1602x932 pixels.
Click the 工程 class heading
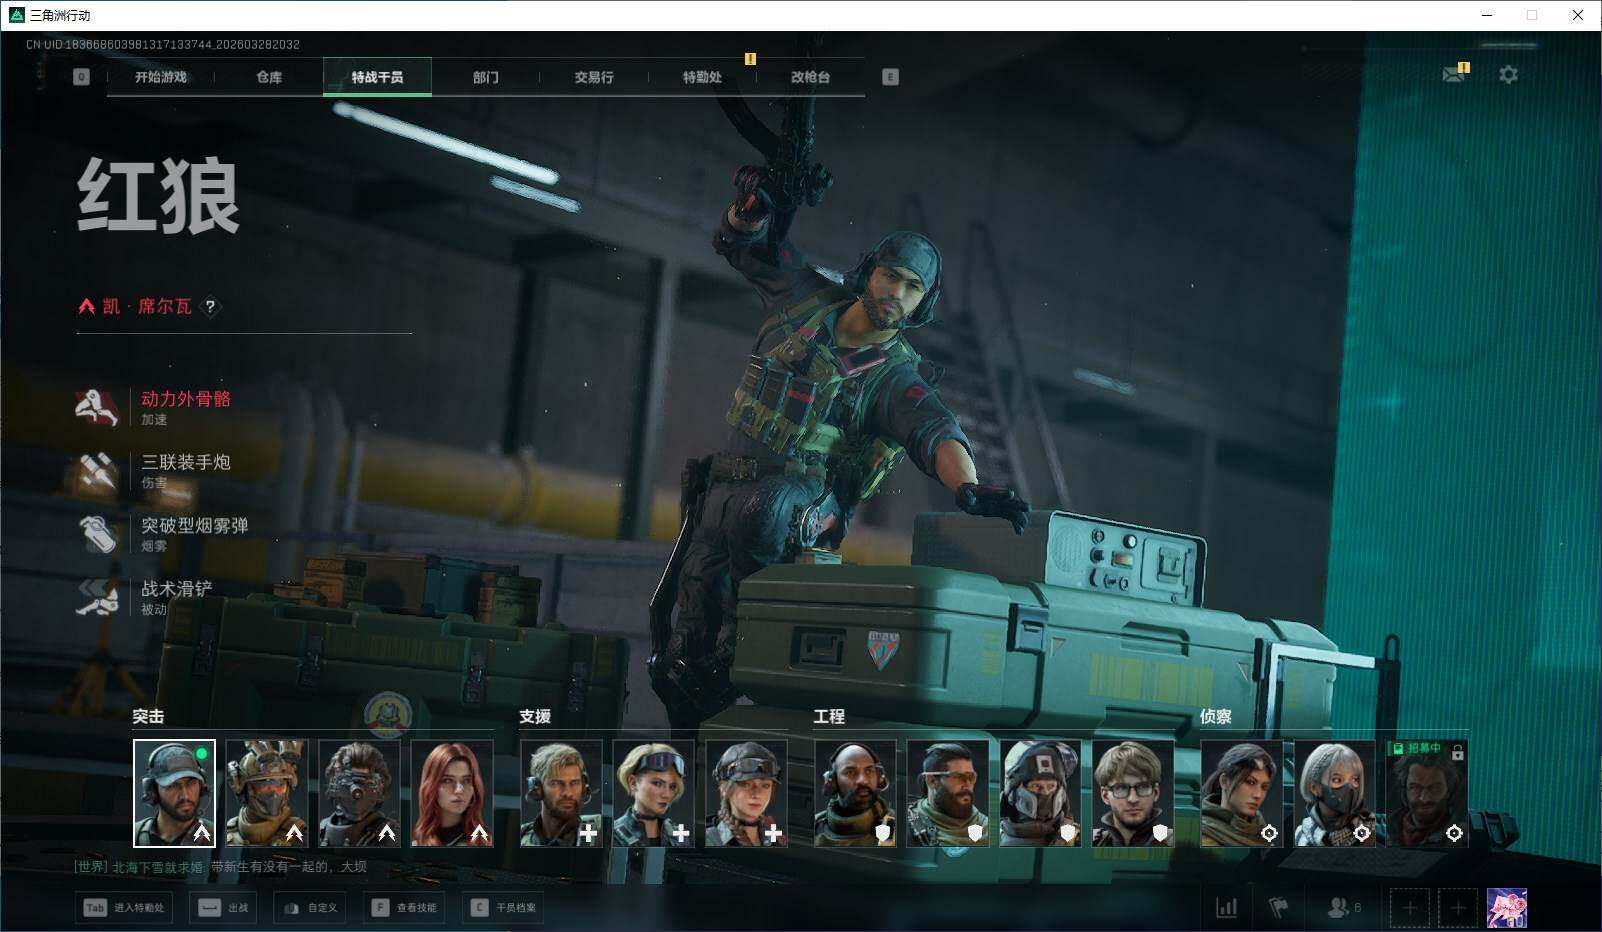(829, 716)
